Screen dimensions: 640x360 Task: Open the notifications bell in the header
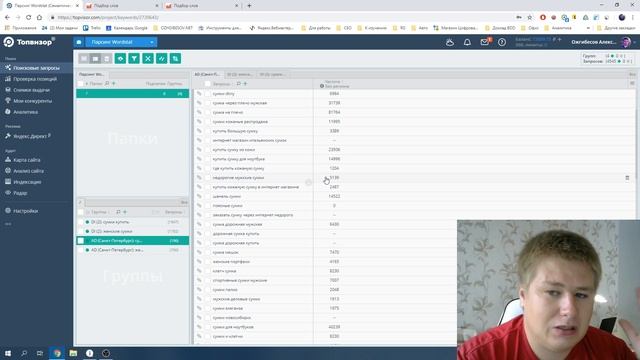click(x=467, y=42)
